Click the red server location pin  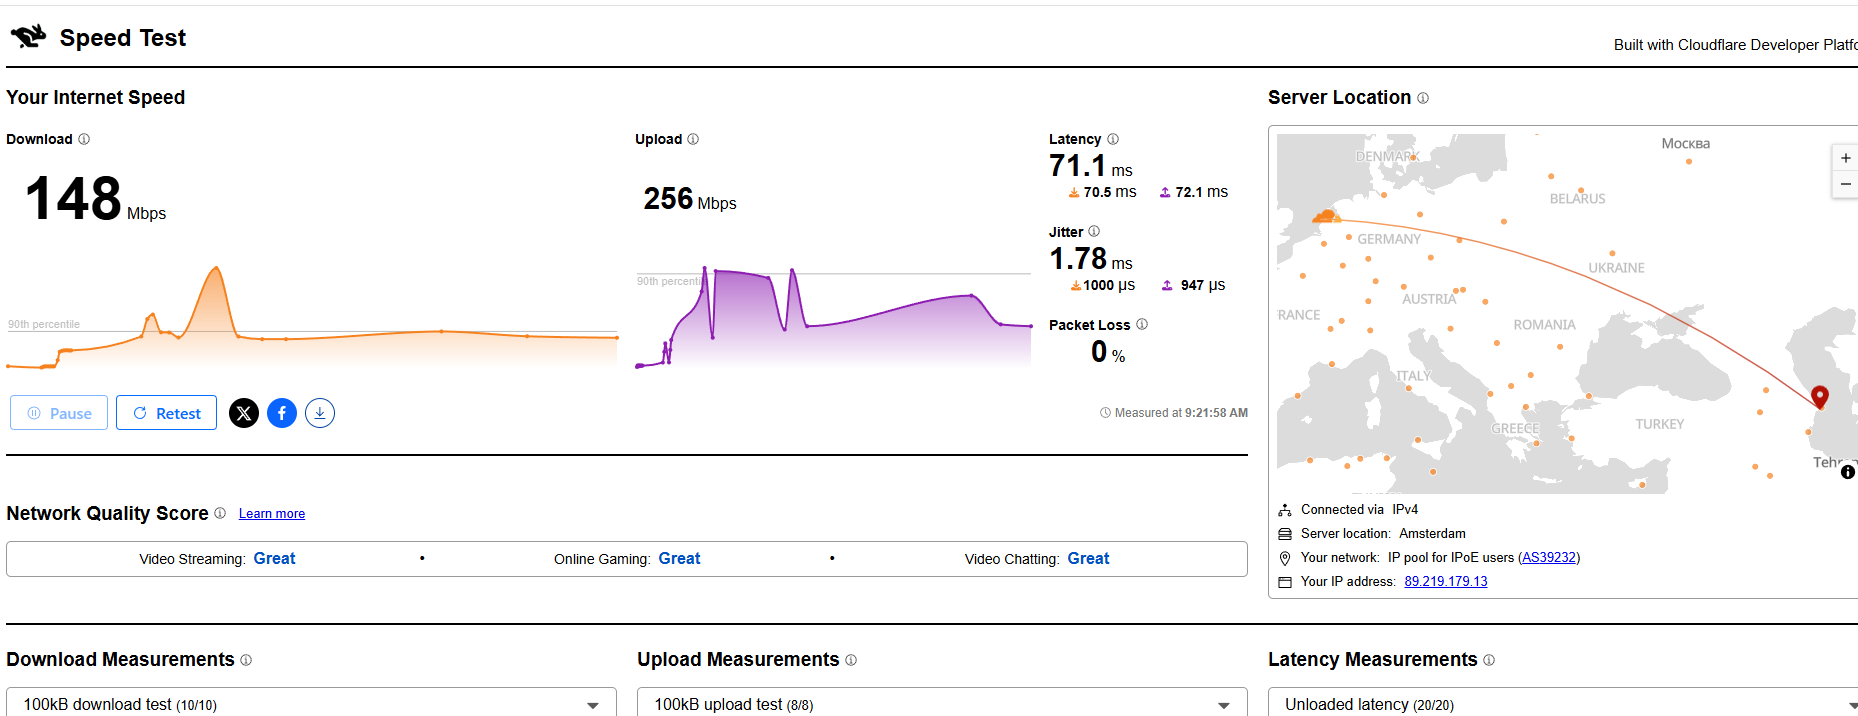(x=1820, y=397)
